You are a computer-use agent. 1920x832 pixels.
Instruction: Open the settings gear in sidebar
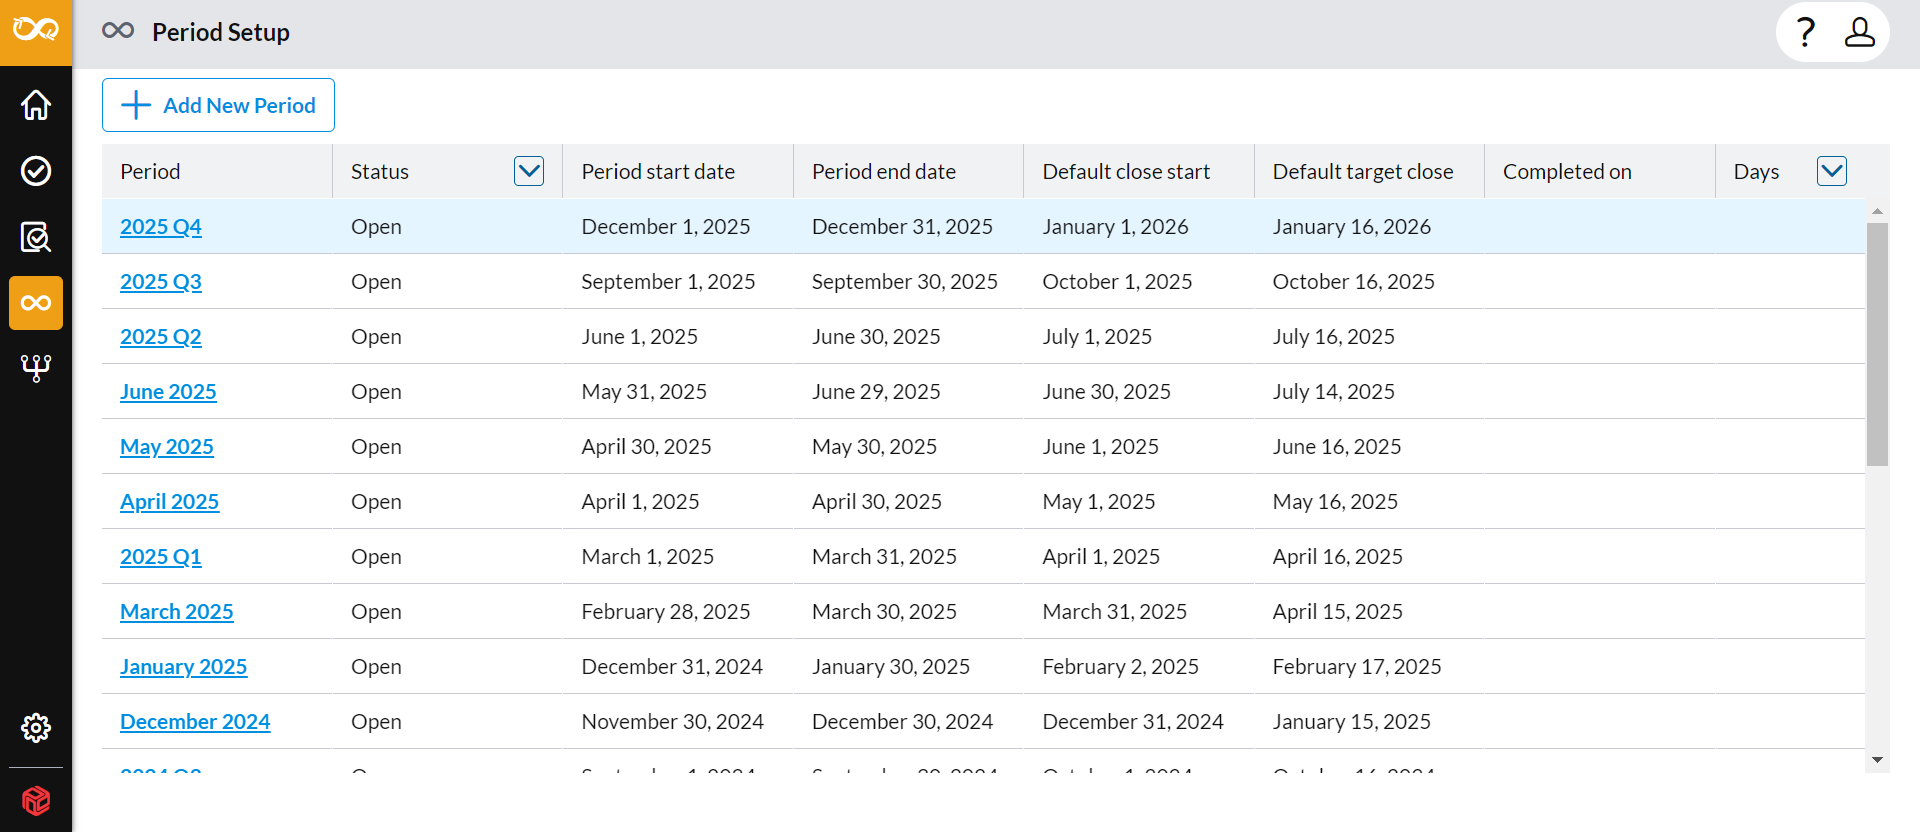36,728
